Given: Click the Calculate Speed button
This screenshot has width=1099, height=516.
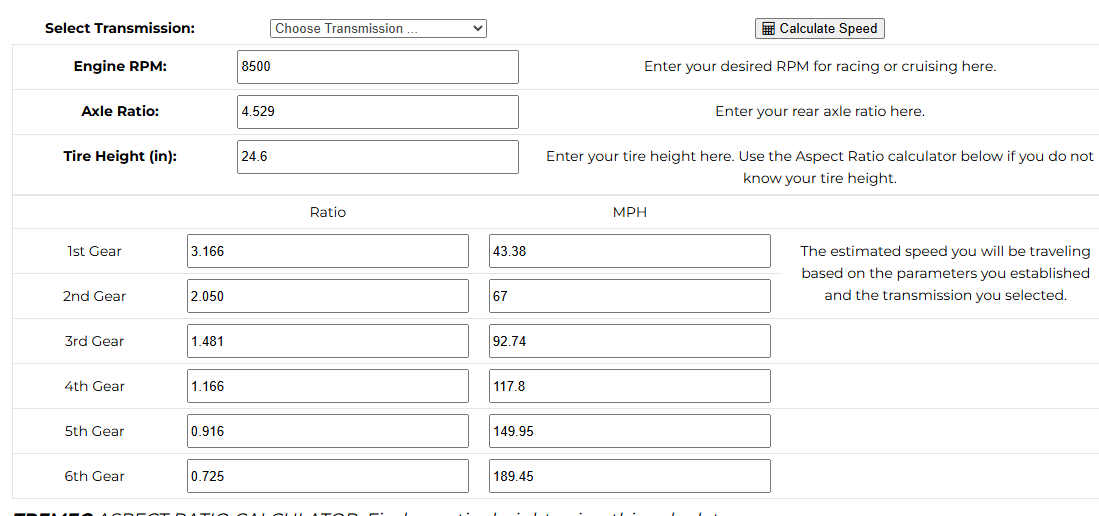Looking at the screenshot, I should pyautogui.click(x=819, y=29).
